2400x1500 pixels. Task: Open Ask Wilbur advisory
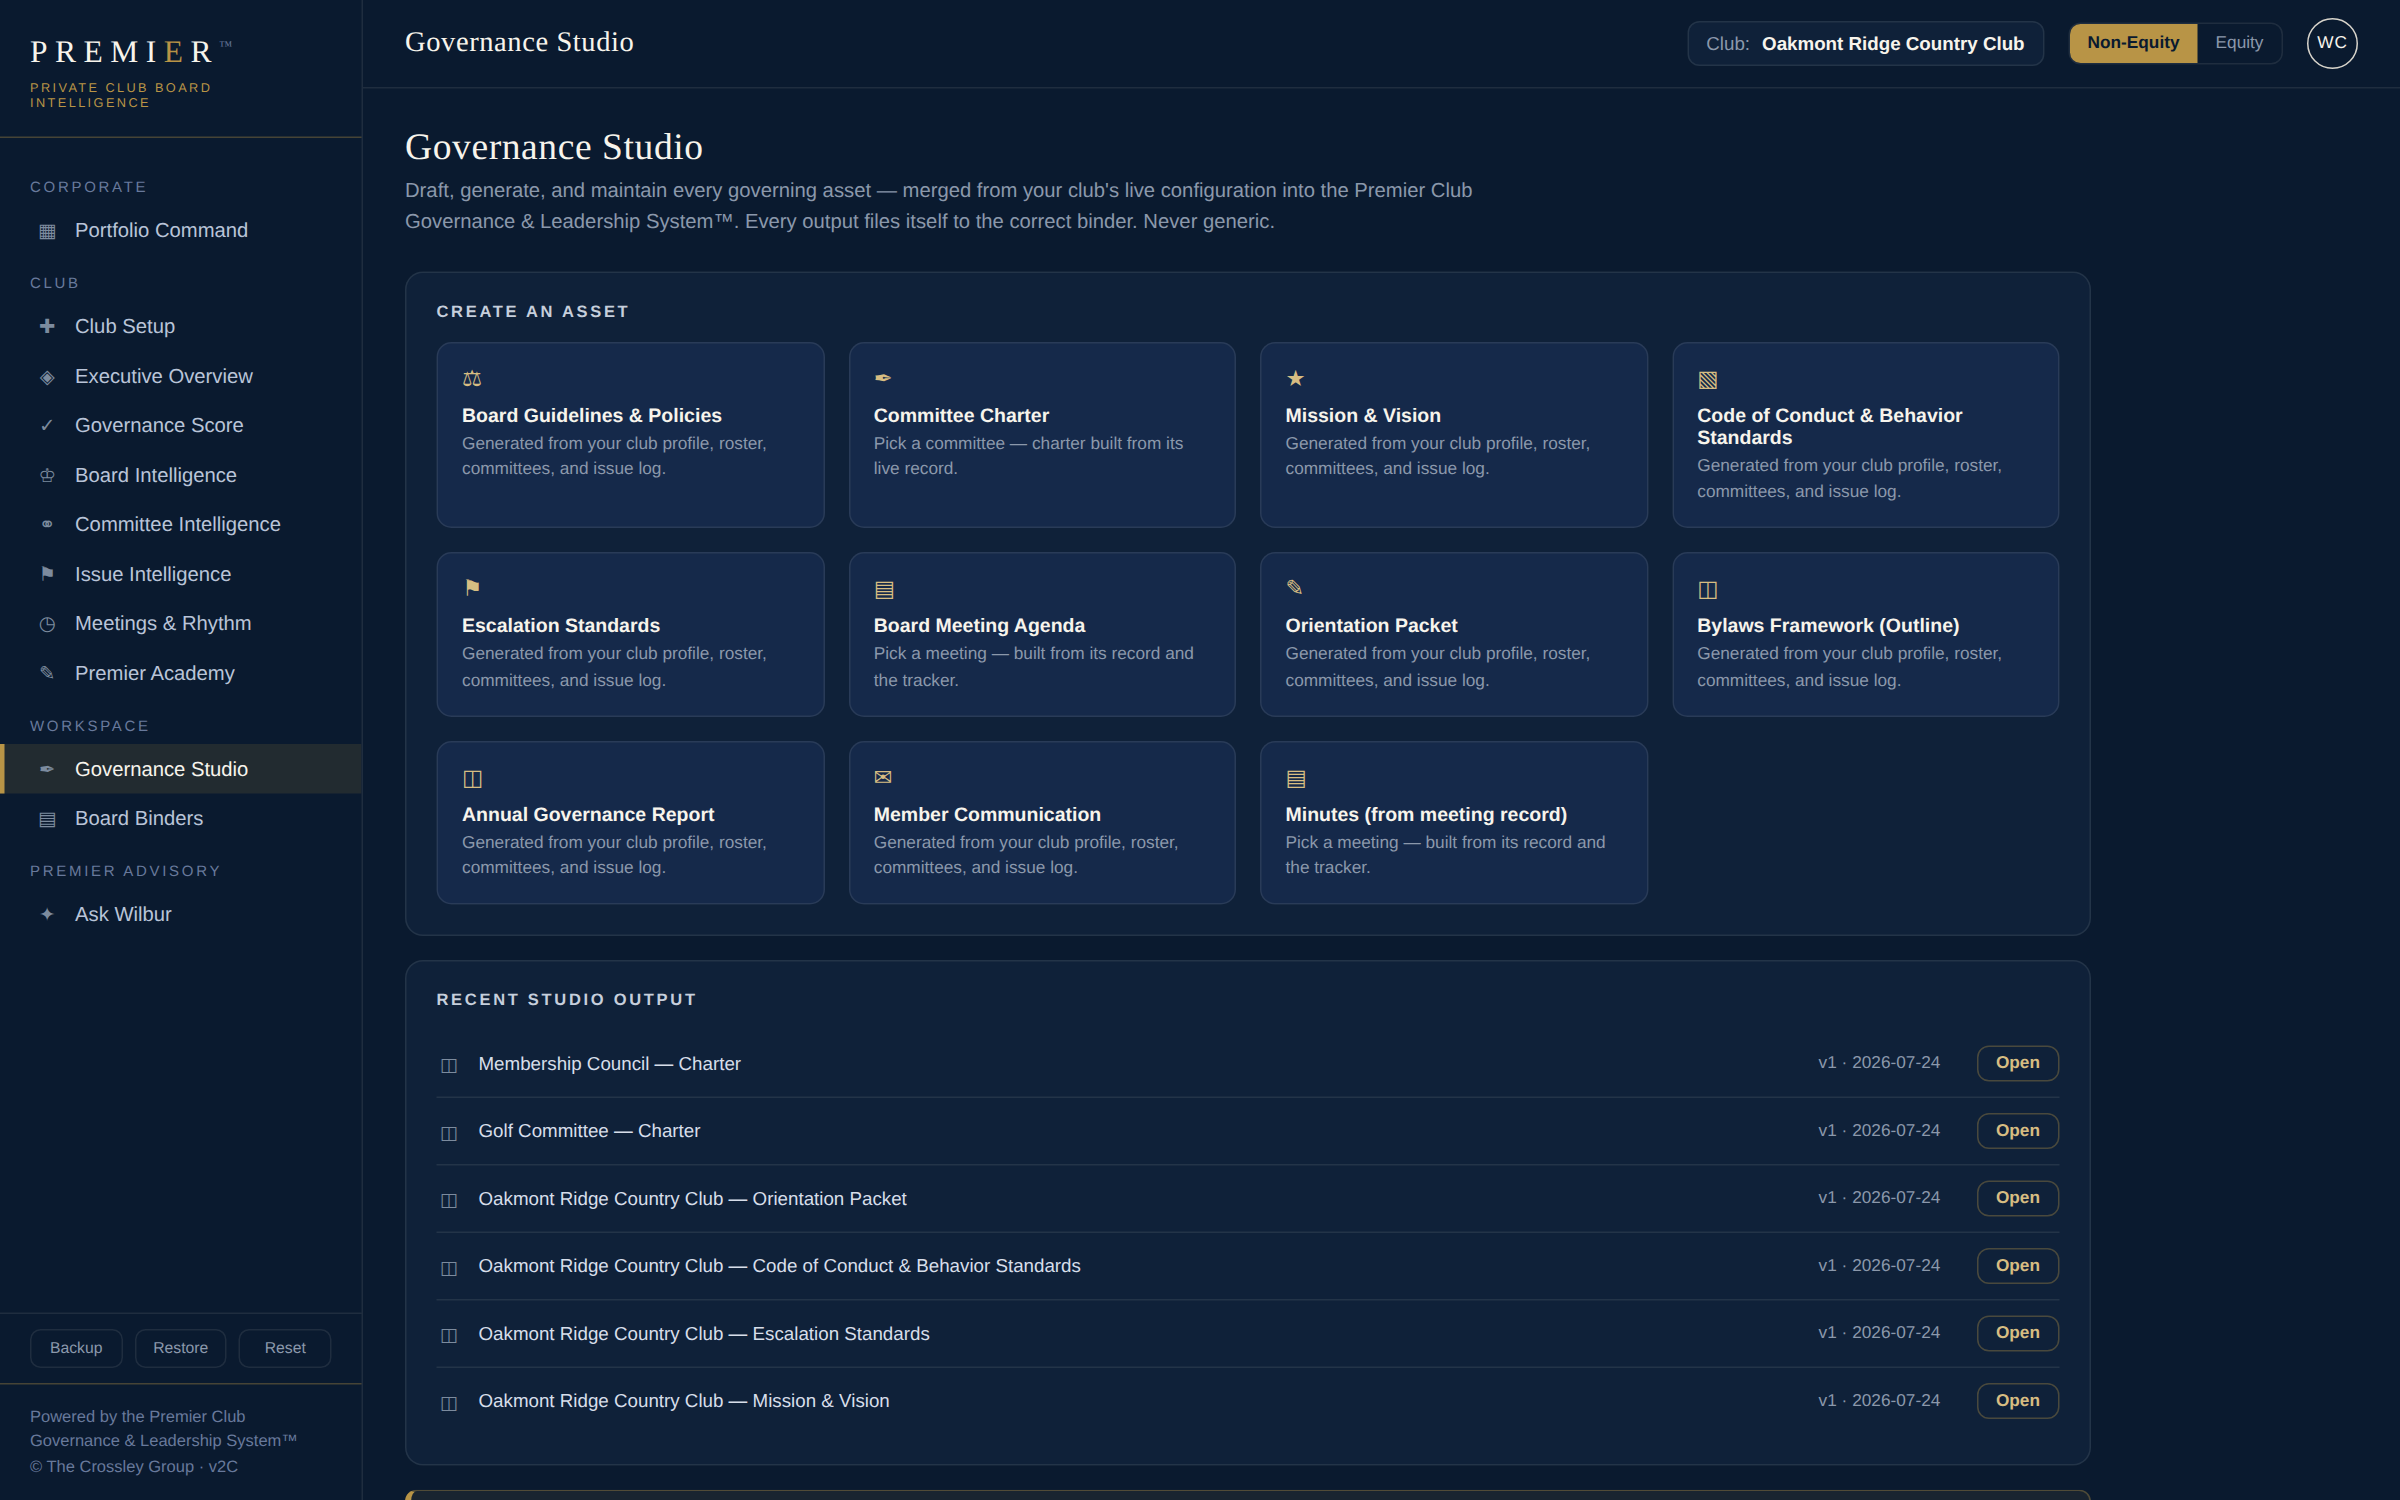pos(180,914)
